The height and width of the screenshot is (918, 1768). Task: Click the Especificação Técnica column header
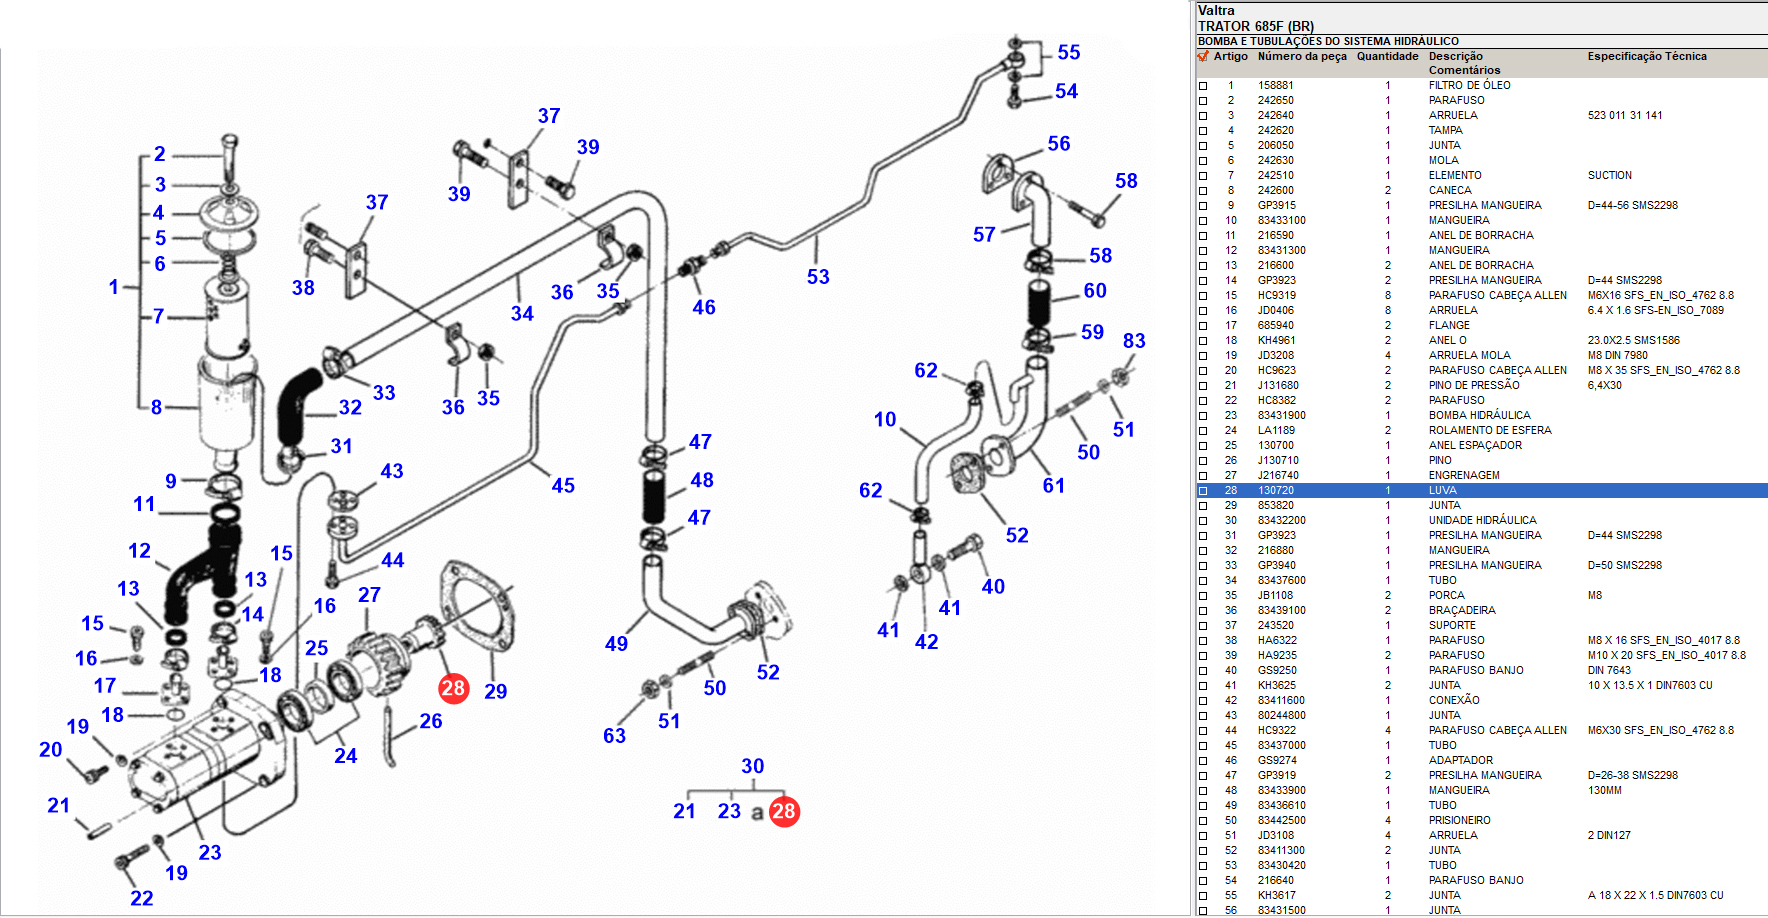pyautogui.click(x=1646, y=57)
